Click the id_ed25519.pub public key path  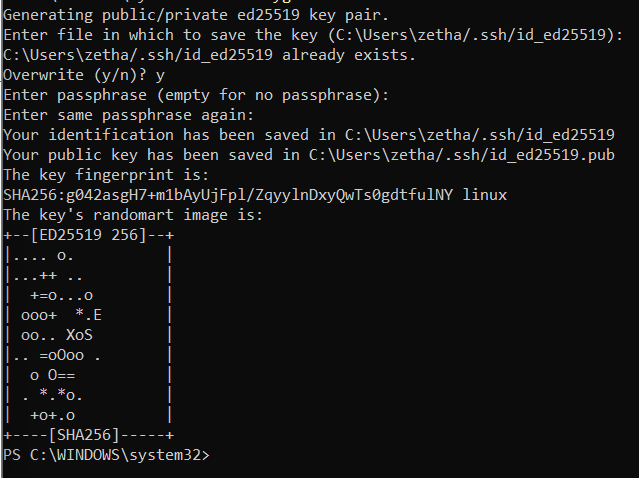click(461, 153)
